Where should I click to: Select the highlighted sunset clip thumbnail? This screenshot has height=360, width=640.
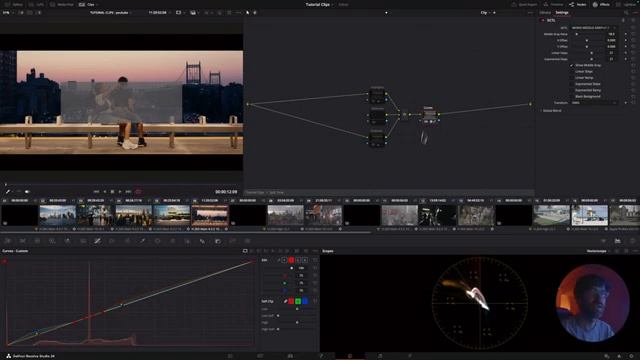(x=210, y=215)
